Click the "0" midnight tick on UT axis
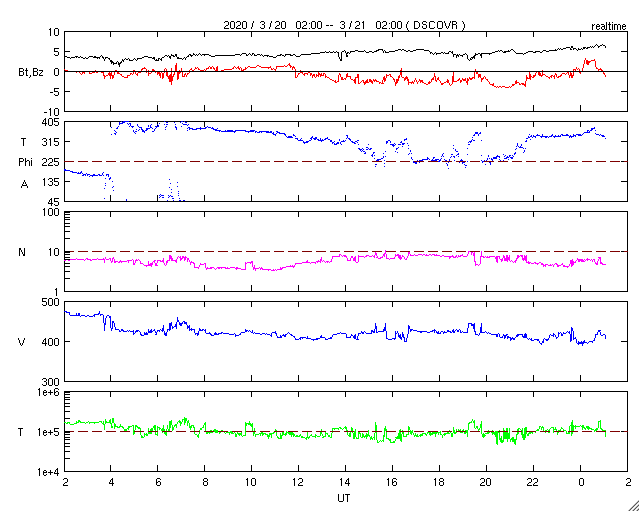Viewport: 640px width, 512px height. click(x=581, y=482)
